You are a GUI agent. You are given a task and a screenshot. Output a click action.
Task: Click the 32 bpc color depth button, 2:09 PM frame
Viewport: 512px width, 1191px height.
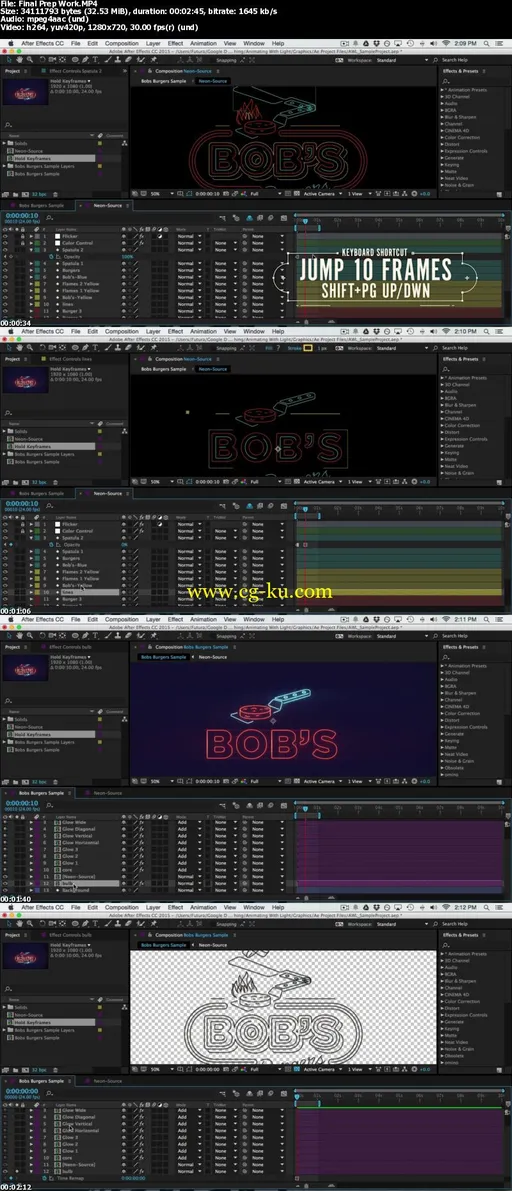[x=38, y=194]
